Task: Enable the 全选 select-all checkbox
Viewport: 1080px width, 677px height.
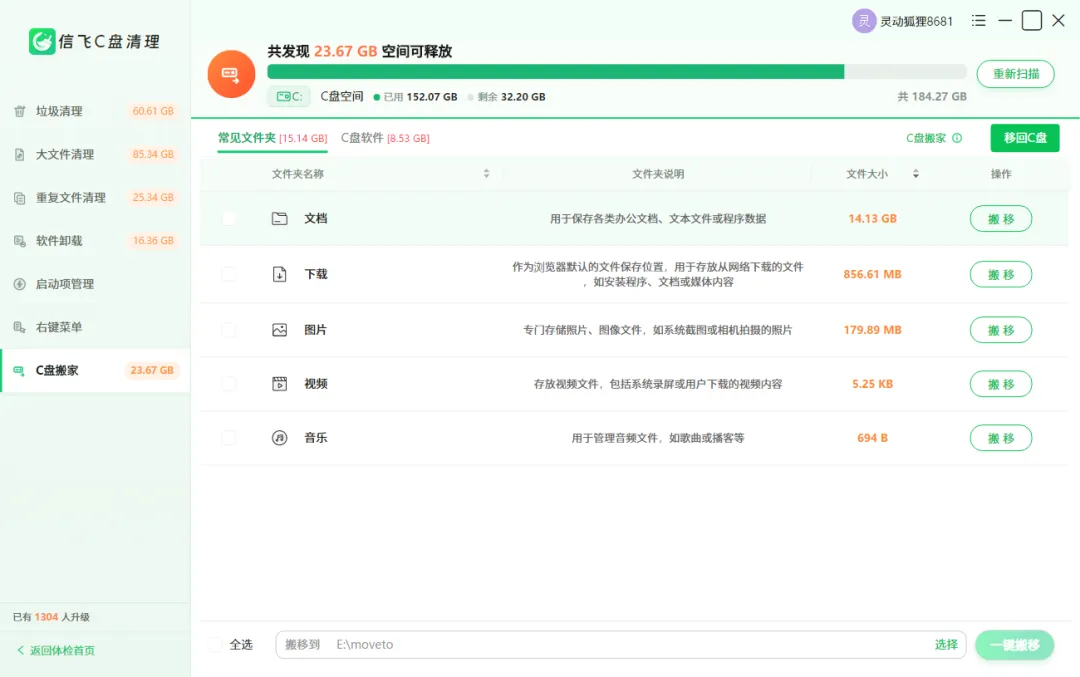Action: 216,645
